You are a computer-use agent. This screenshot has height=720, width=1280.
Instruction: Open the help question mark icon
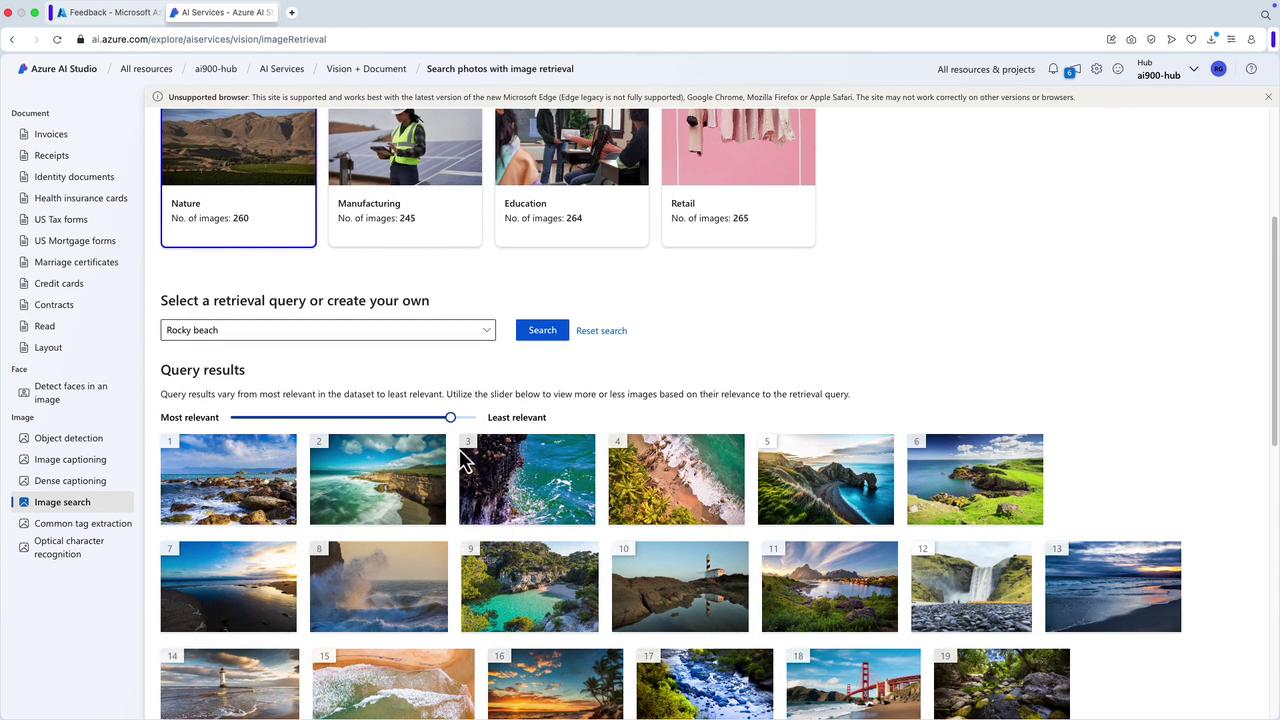tap(1251, 69)
